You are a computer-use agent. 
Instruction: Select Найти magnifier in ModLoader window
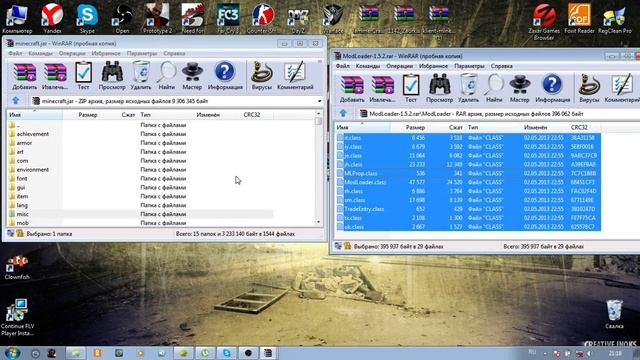494,88
